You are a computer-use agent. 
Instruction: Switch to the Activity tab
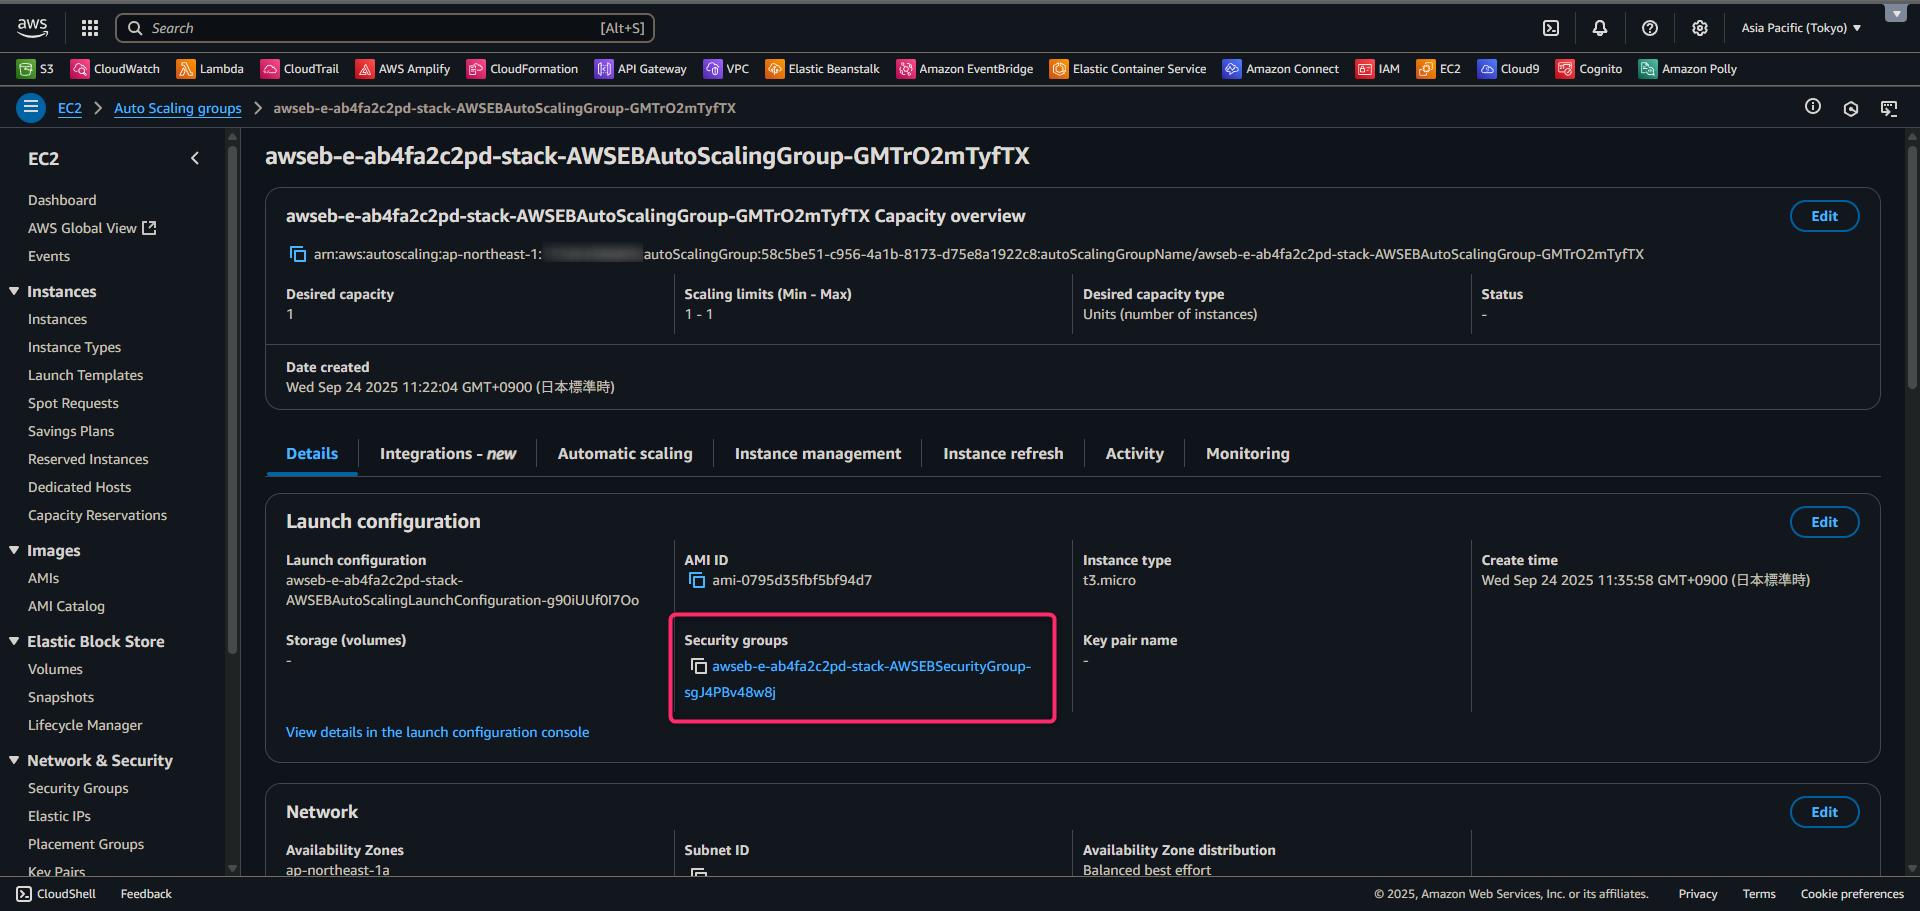(1135, 454)
